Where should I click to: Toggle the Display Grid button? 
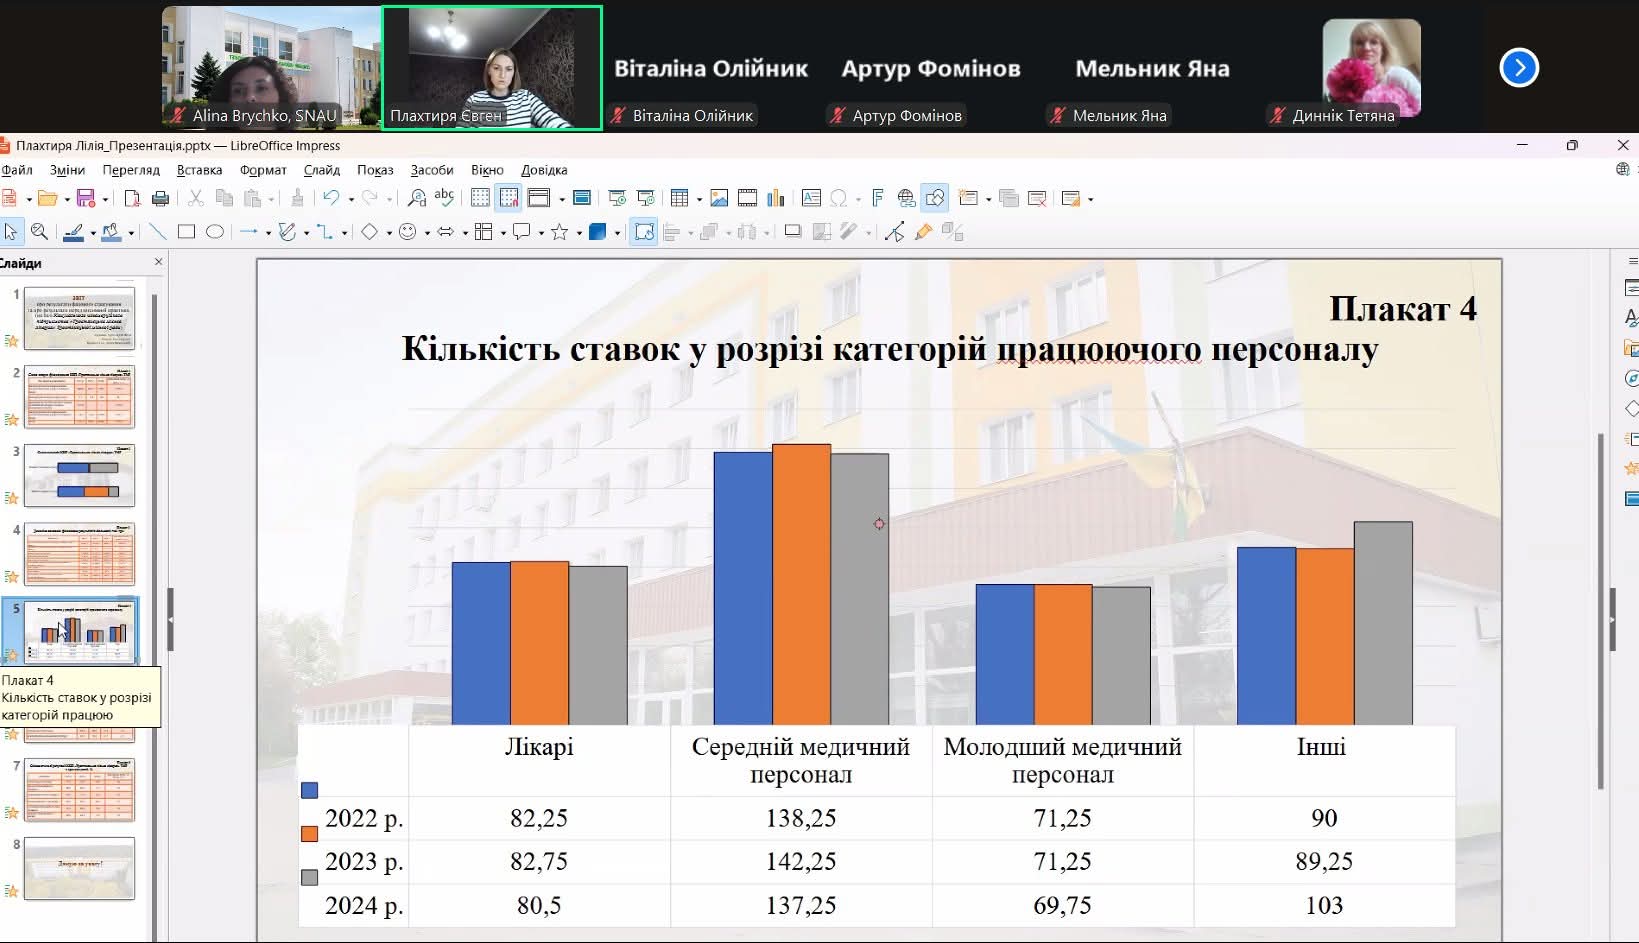pos(480,199)
